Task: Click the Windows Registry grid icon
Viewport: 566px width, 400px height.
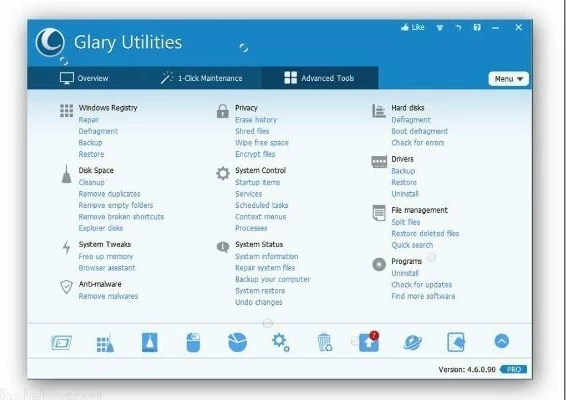Action: (66, 110)
